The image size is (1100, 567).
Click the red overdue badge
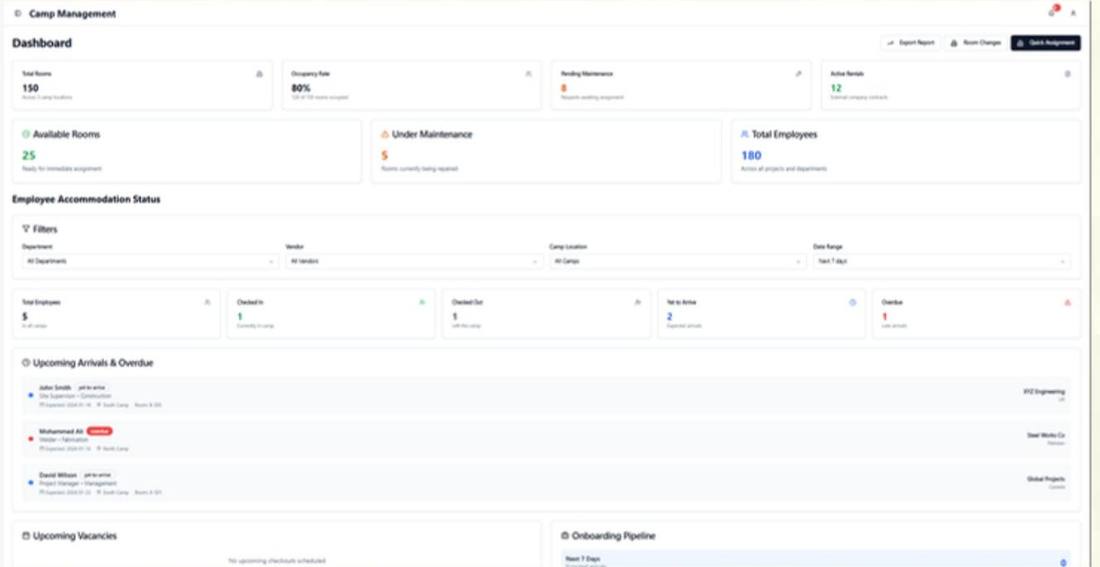tap(100, 431)
